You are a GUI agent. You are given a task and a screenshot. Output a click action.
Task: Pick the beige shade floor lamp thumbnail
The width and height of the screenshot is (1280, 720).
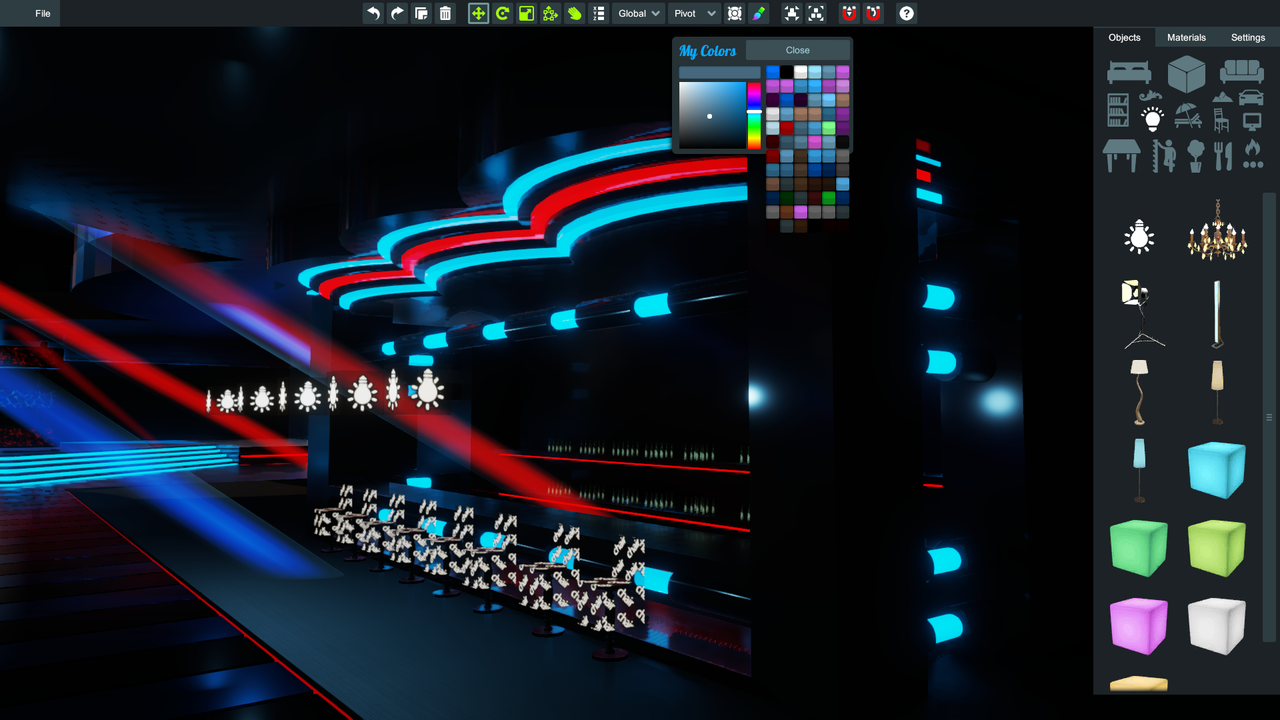click(1217, 392)
